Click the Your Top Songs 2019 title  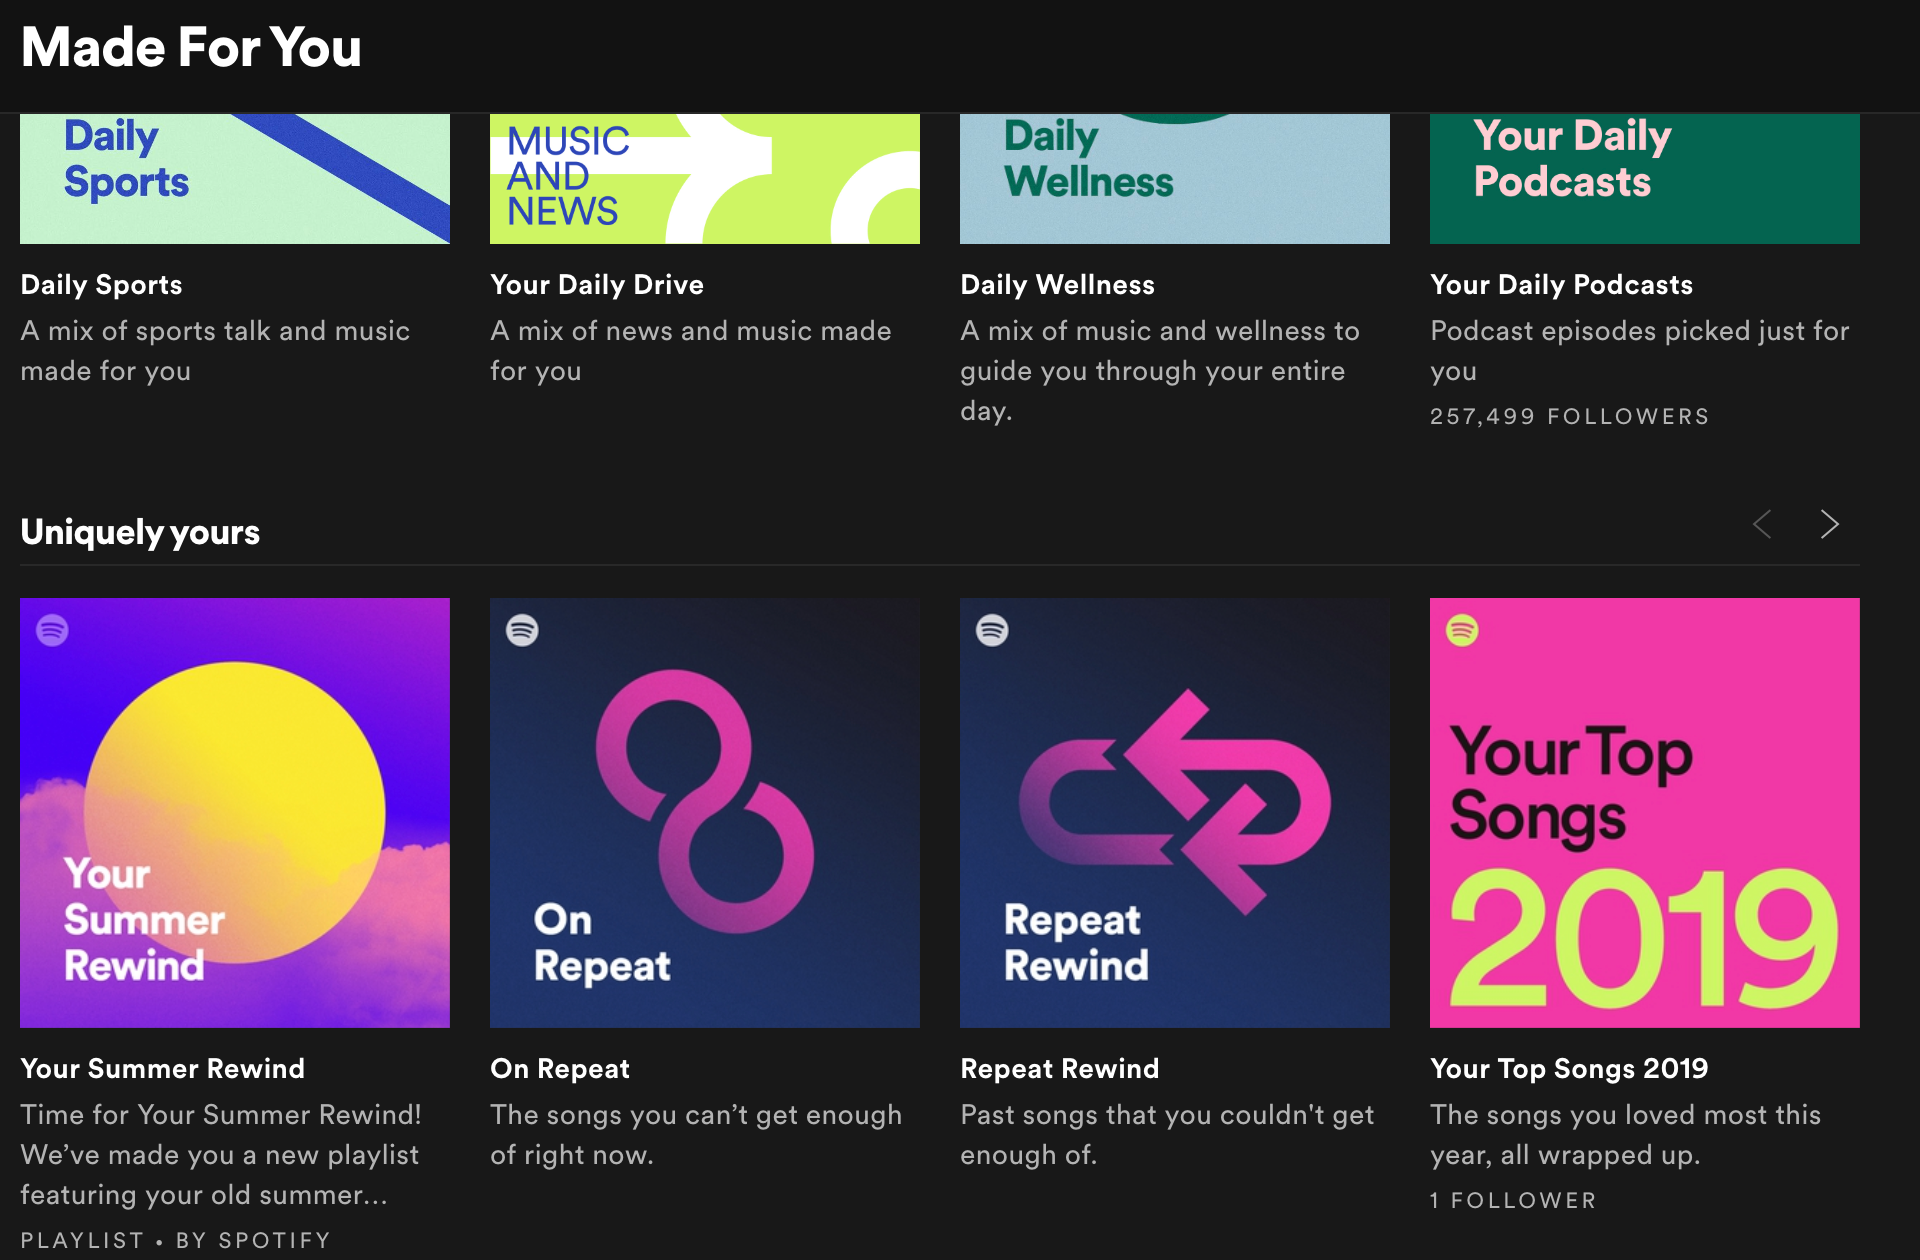tap(1569, 1068)
